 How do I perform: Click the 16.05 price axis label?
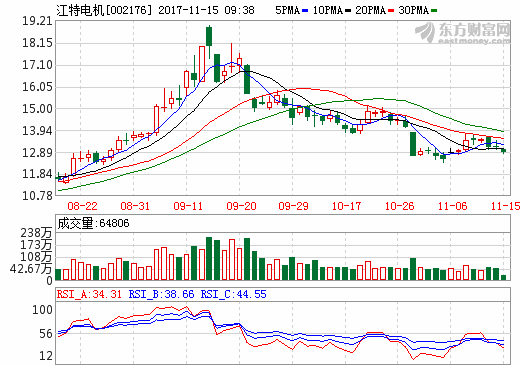[x=37, y=87]
